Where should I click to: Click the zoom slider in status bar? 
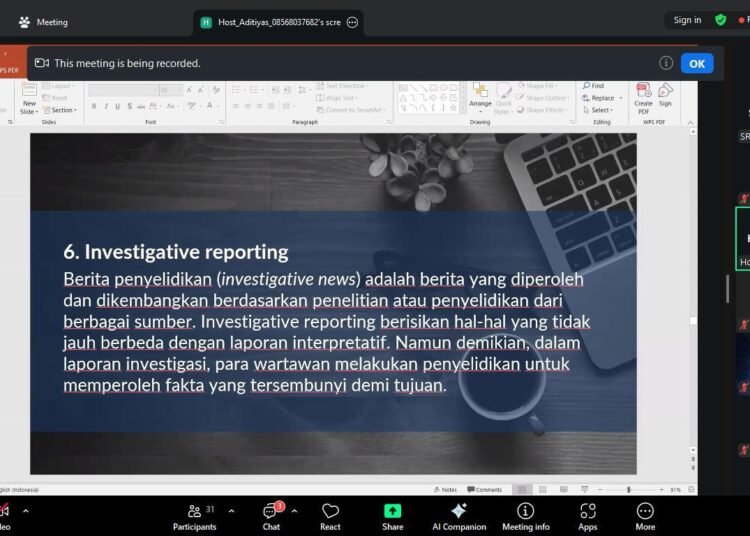point(628,490)
